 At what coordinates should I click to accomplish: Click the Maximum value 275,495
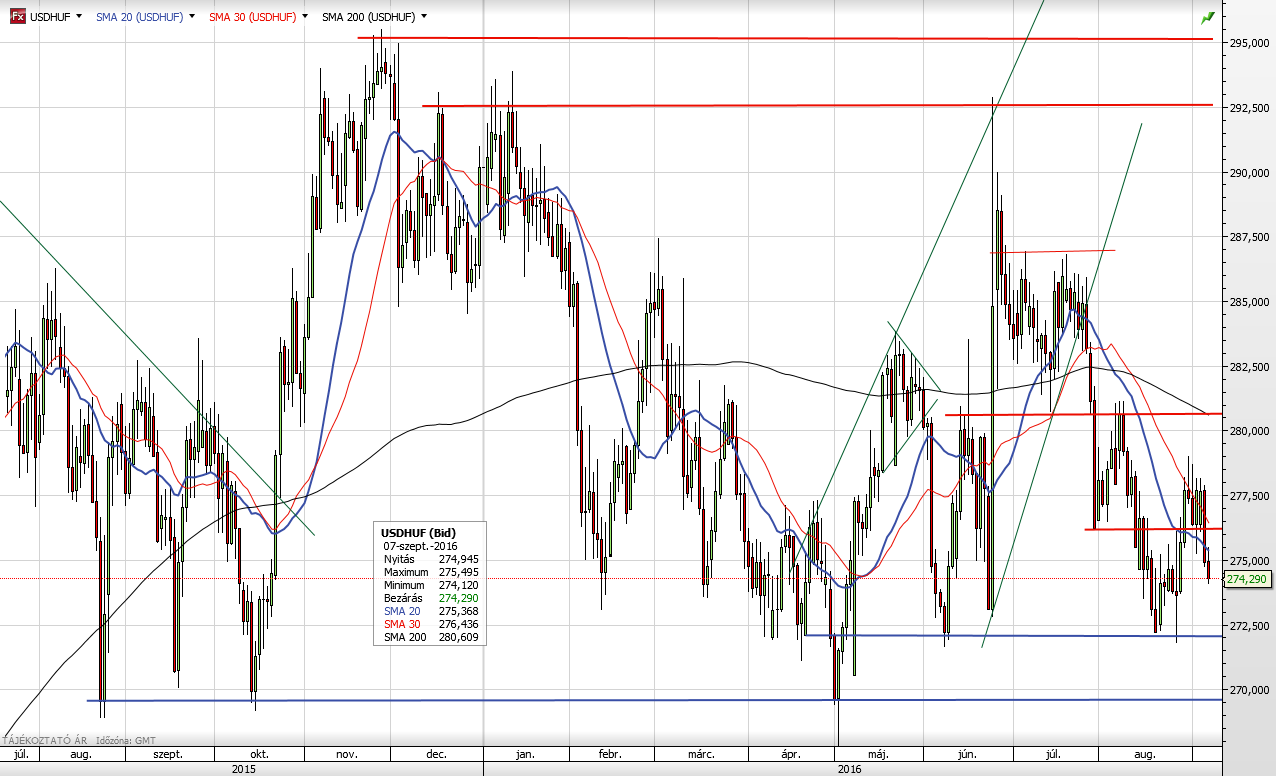(459, 572)
